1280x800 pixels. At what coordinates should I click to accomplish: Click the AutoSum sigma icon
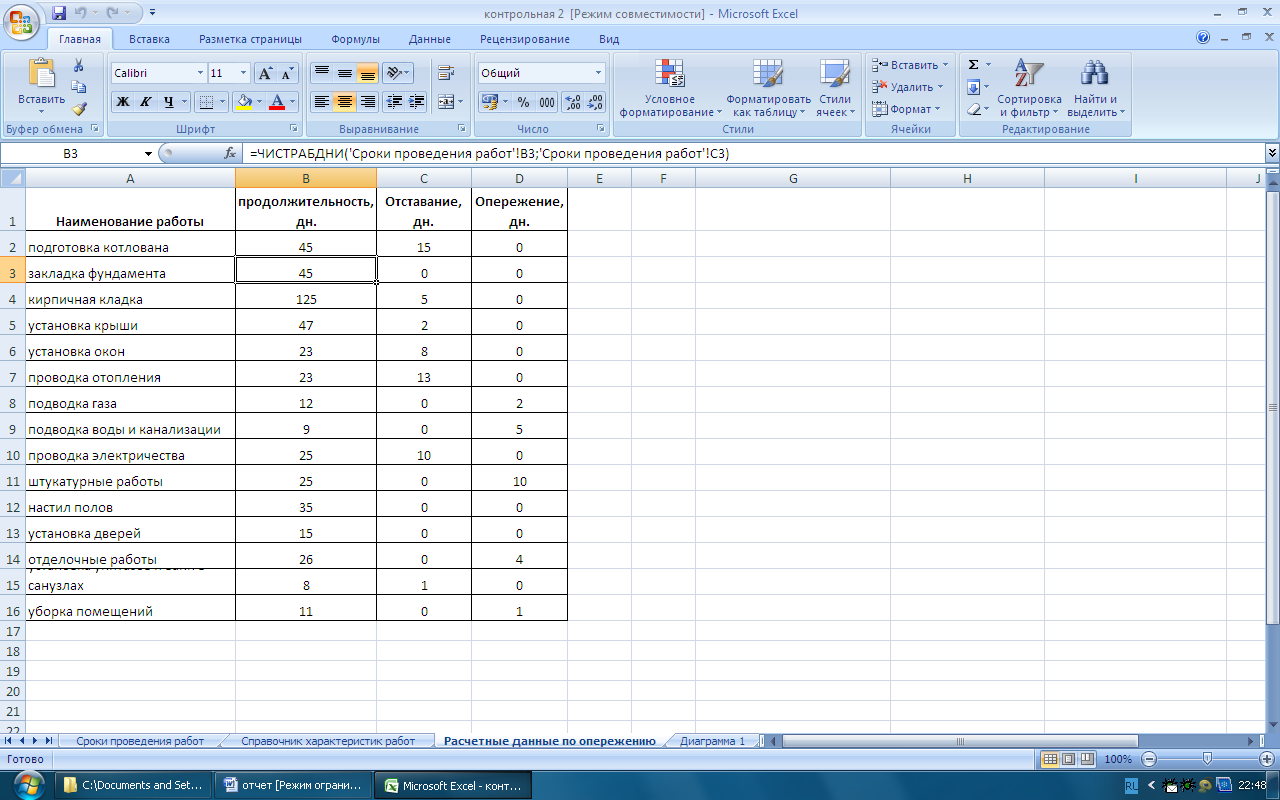973,65
